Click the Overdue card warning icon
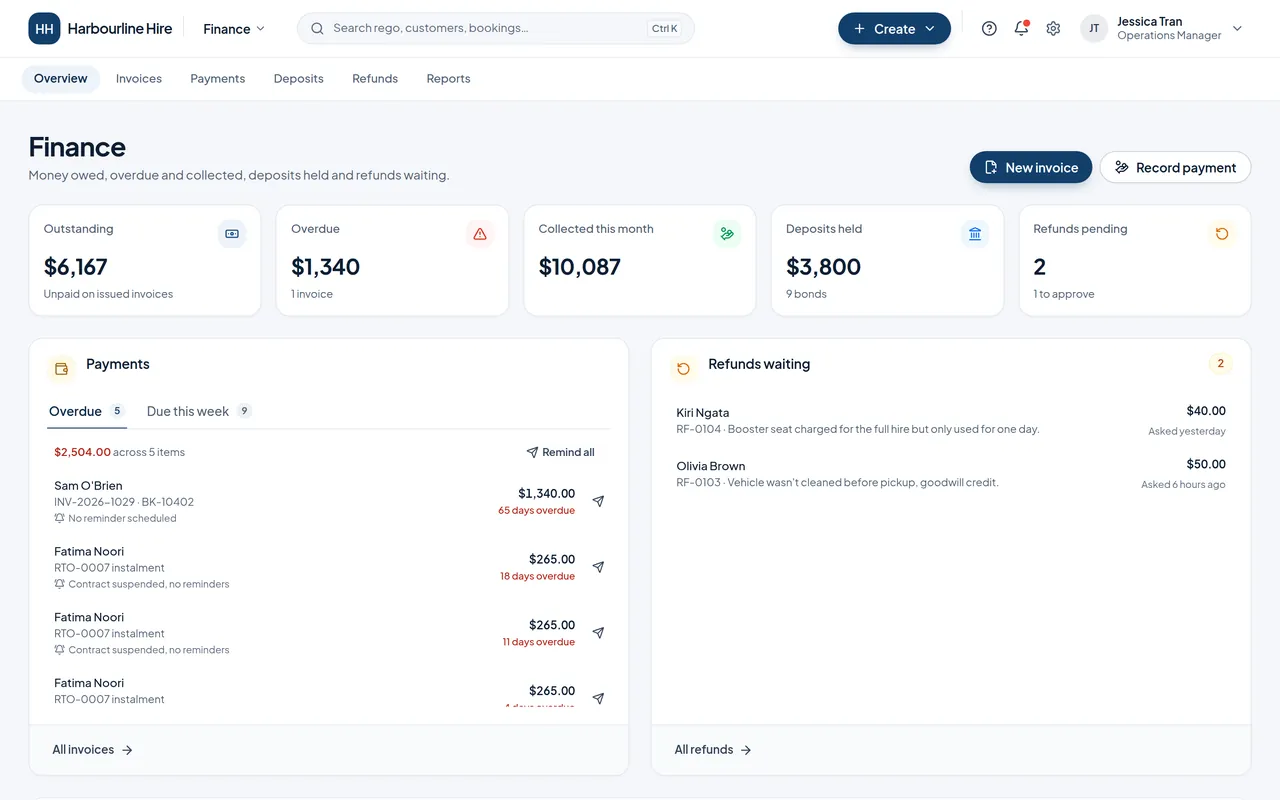Viewport: 1280px width, 800px height. (480, 234)
